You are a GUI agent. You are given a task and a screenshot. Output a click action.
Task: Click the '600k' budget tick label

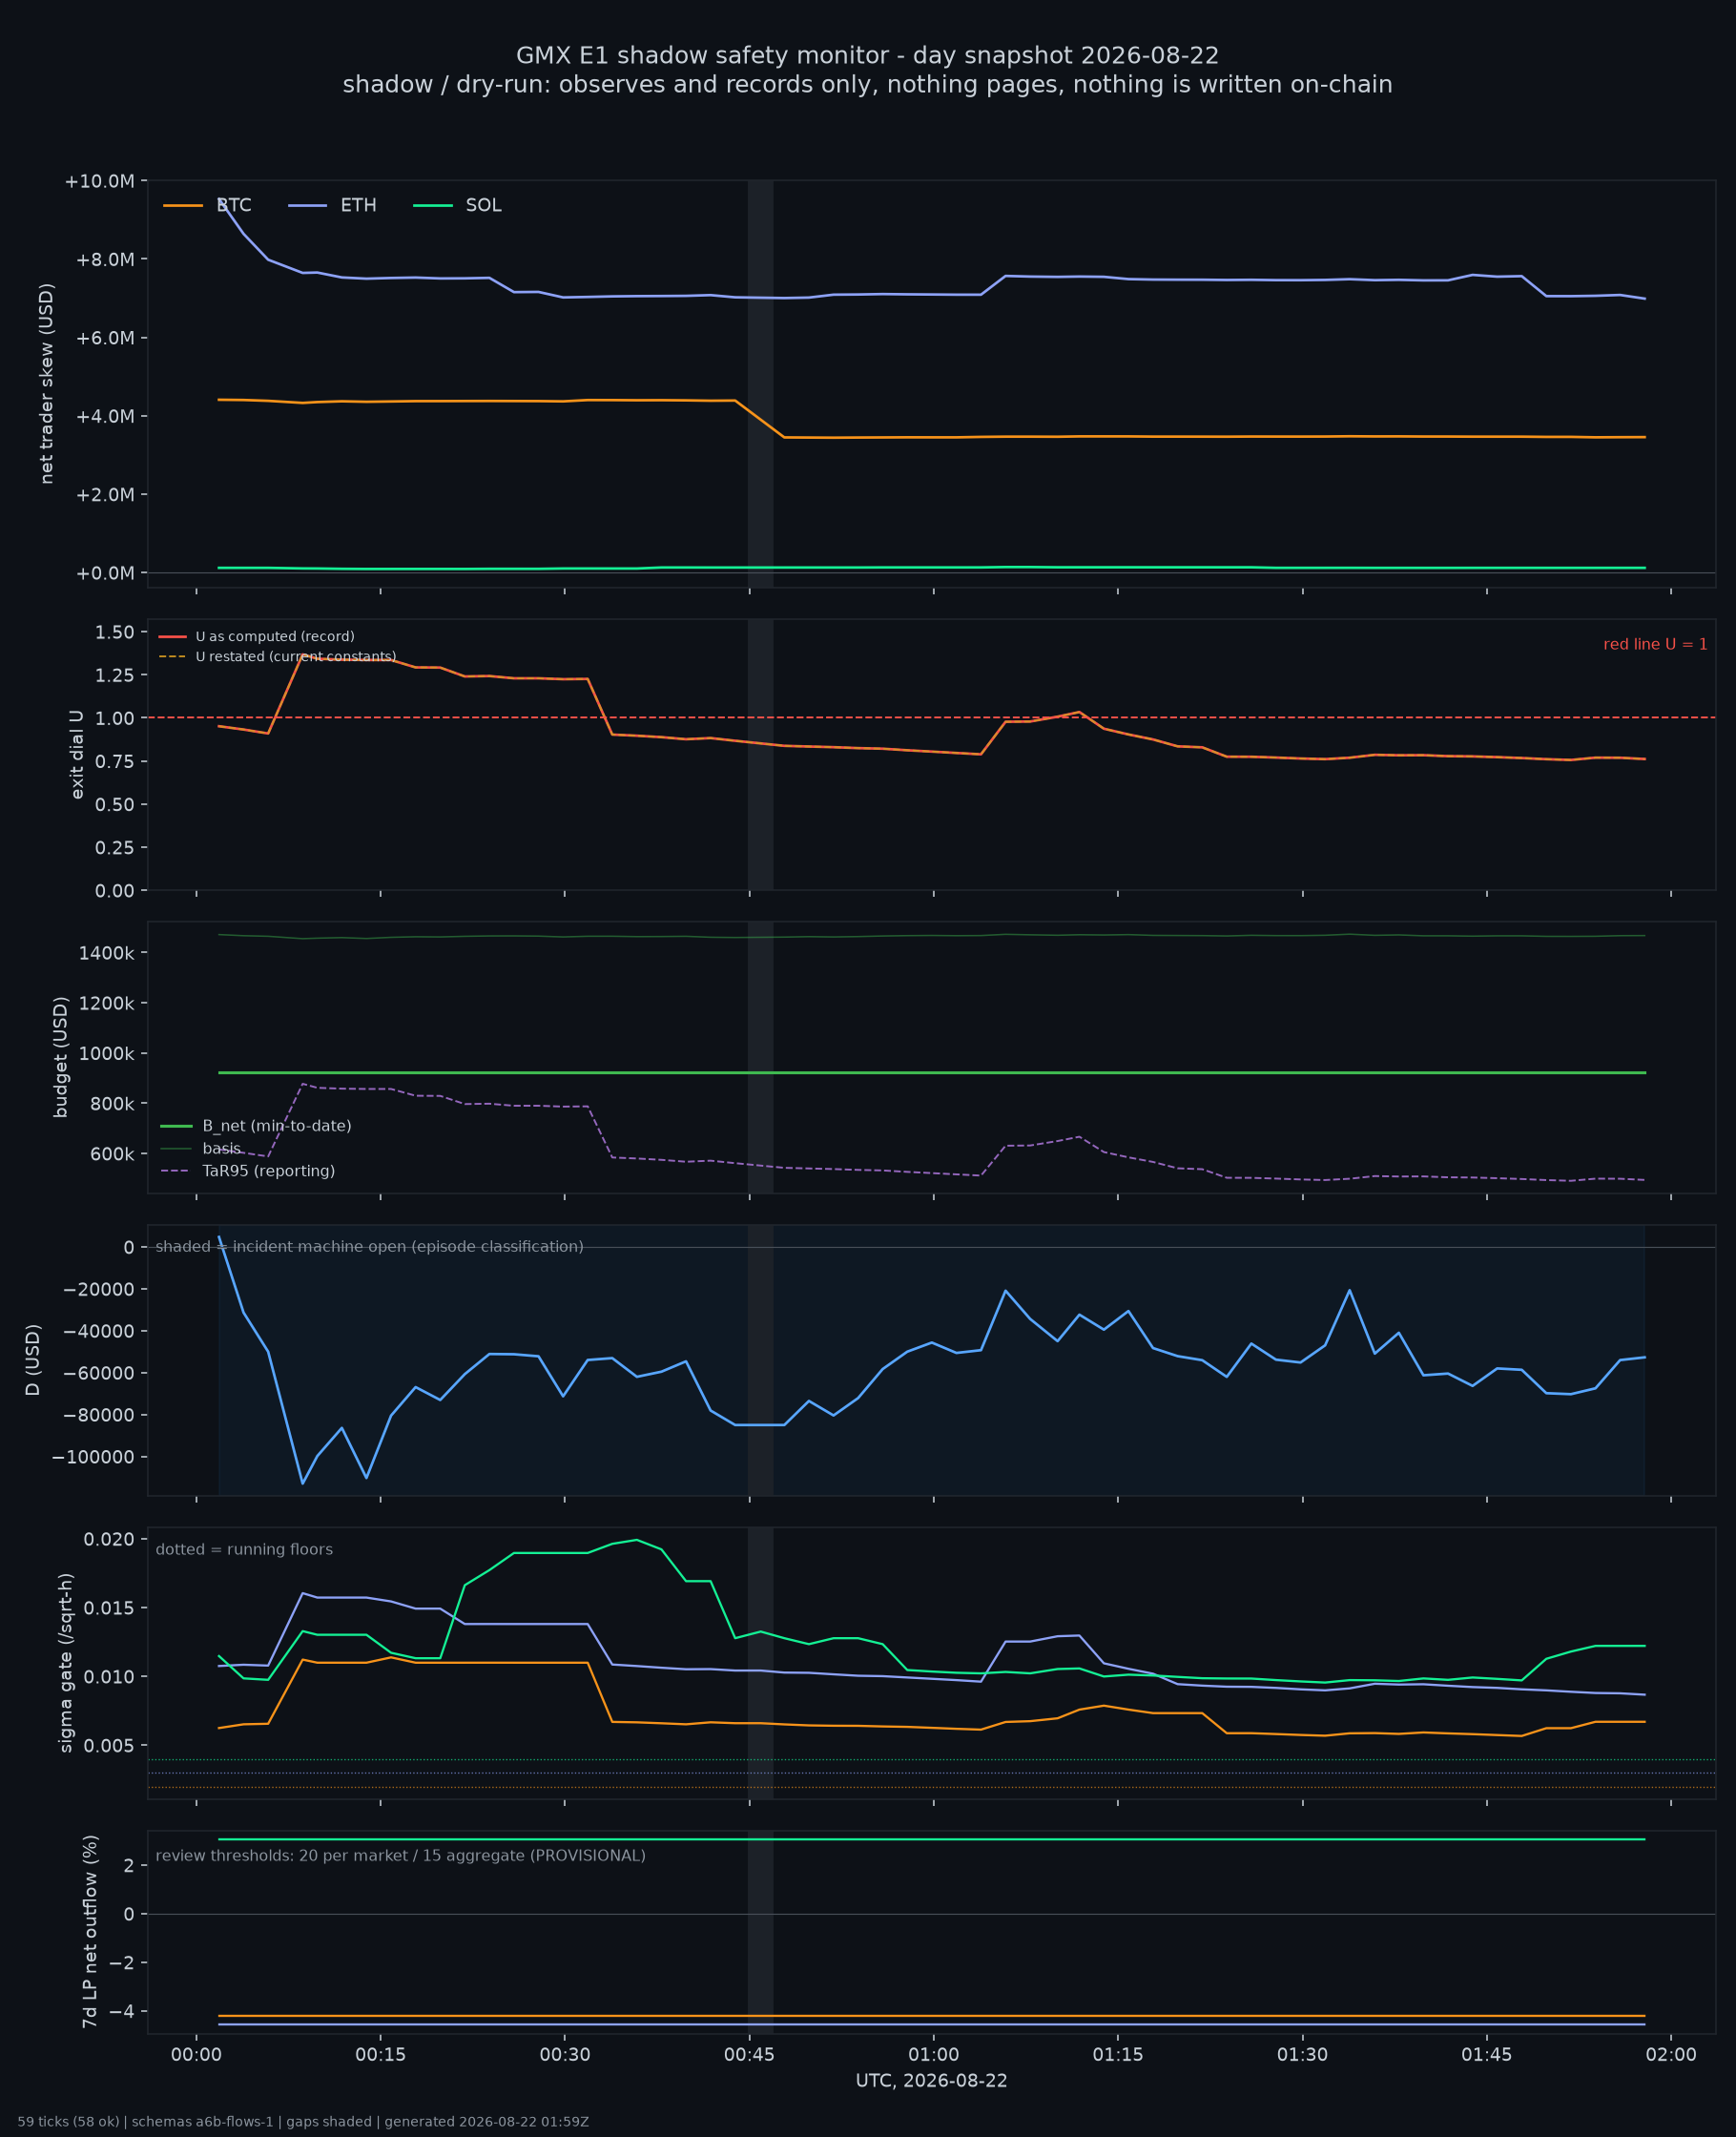point(112,1154)
